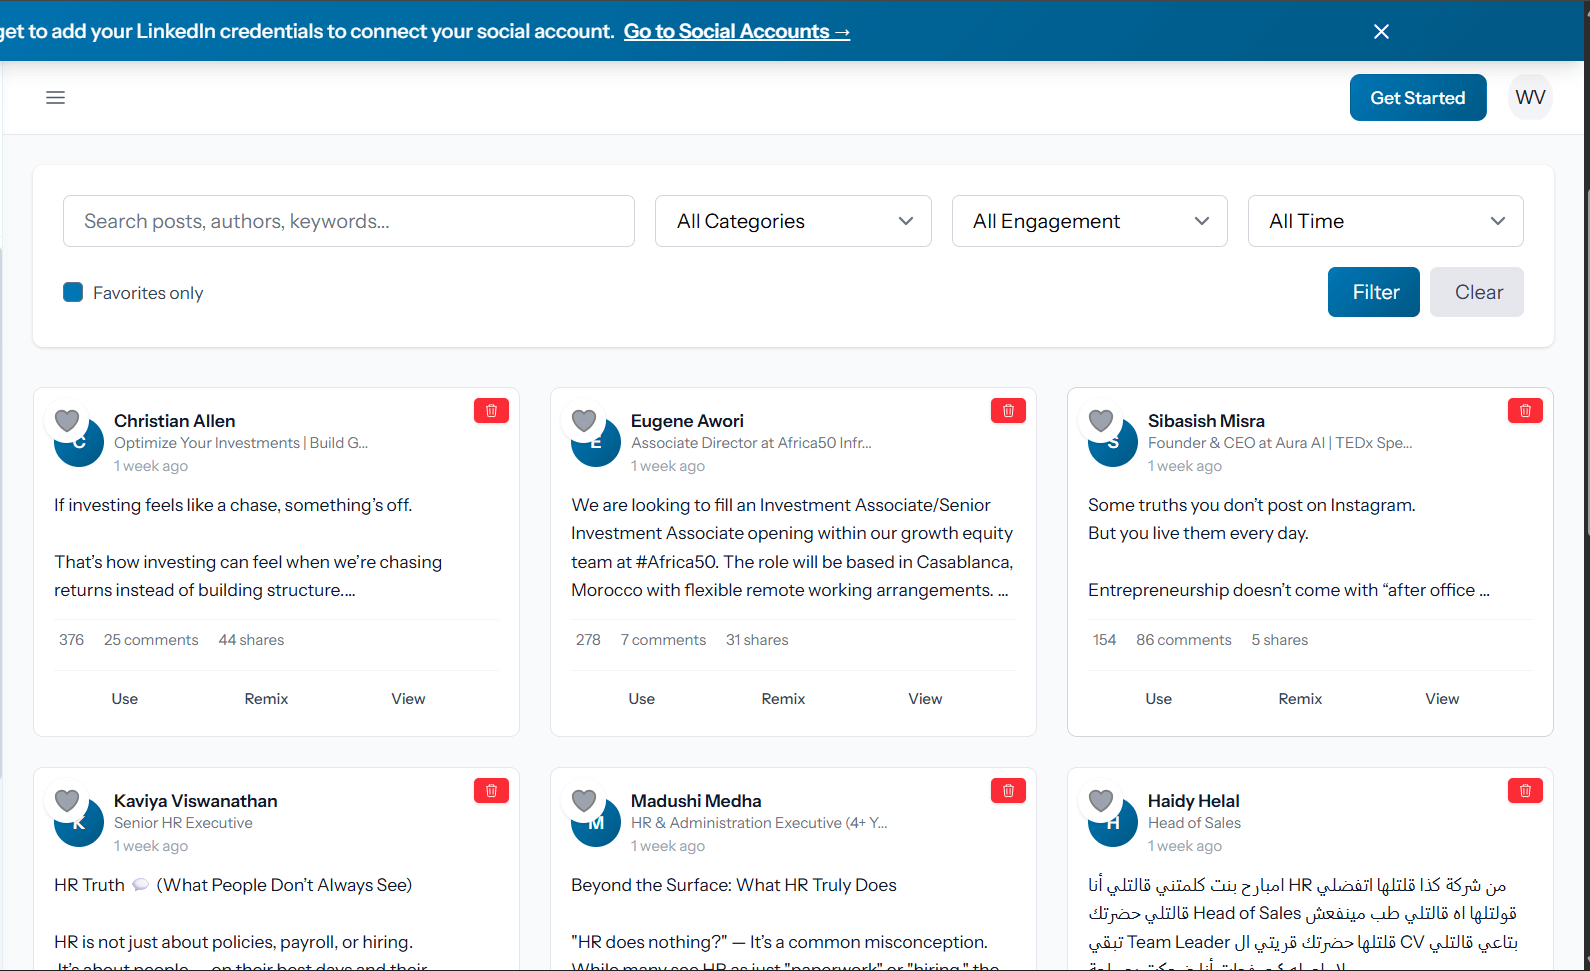
Task: Click trash icon on Sibasish Misra's post
Action: (x=1525, y=411)
